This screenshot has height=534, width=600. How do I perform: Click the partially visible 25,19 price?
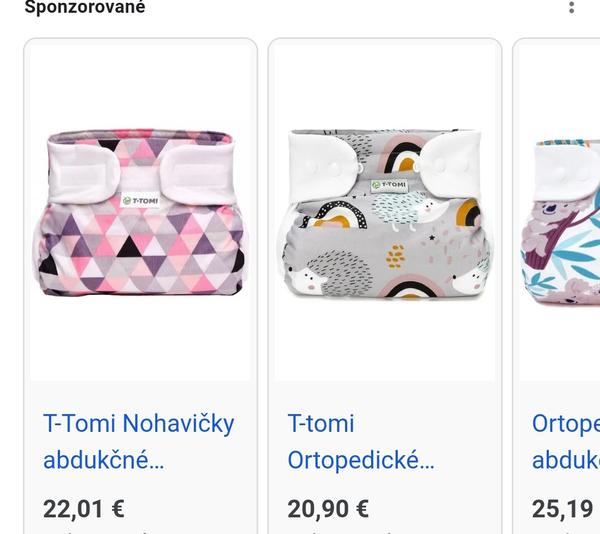pyautogui.click(x=563, y=509)
